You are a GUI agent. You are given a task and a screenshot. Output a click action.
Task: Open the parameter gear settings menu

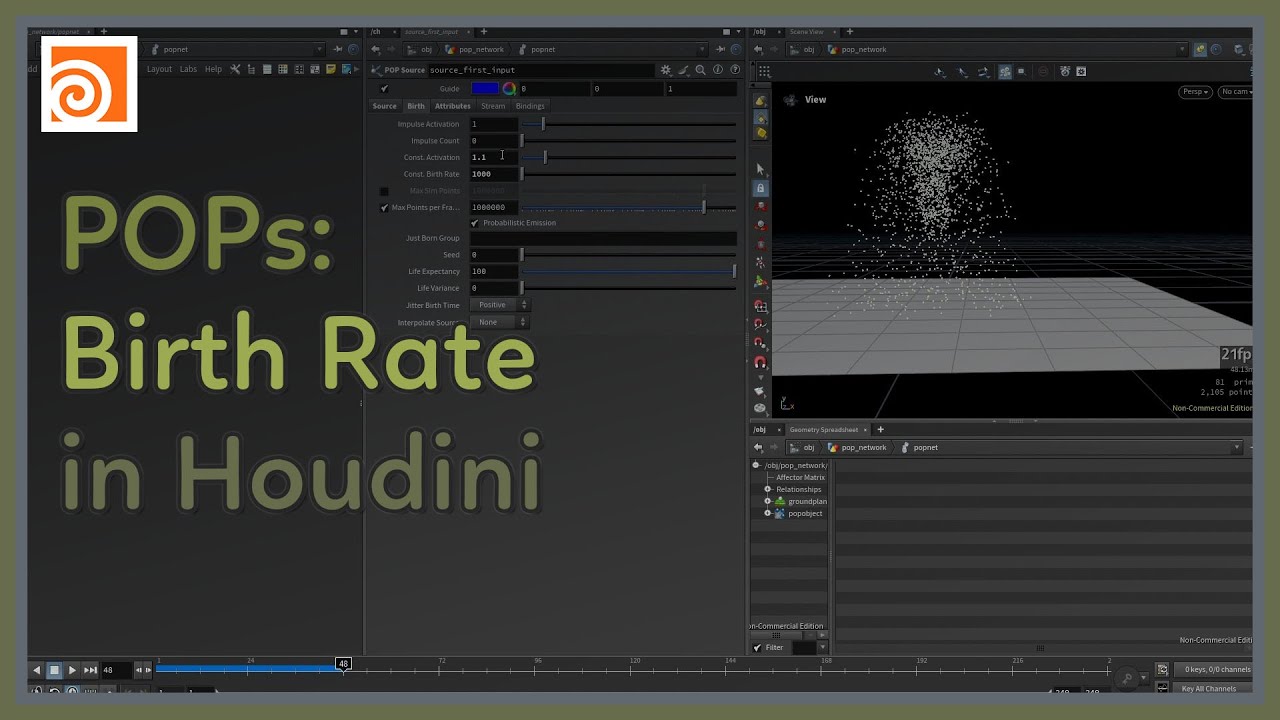tap(666, 70)
